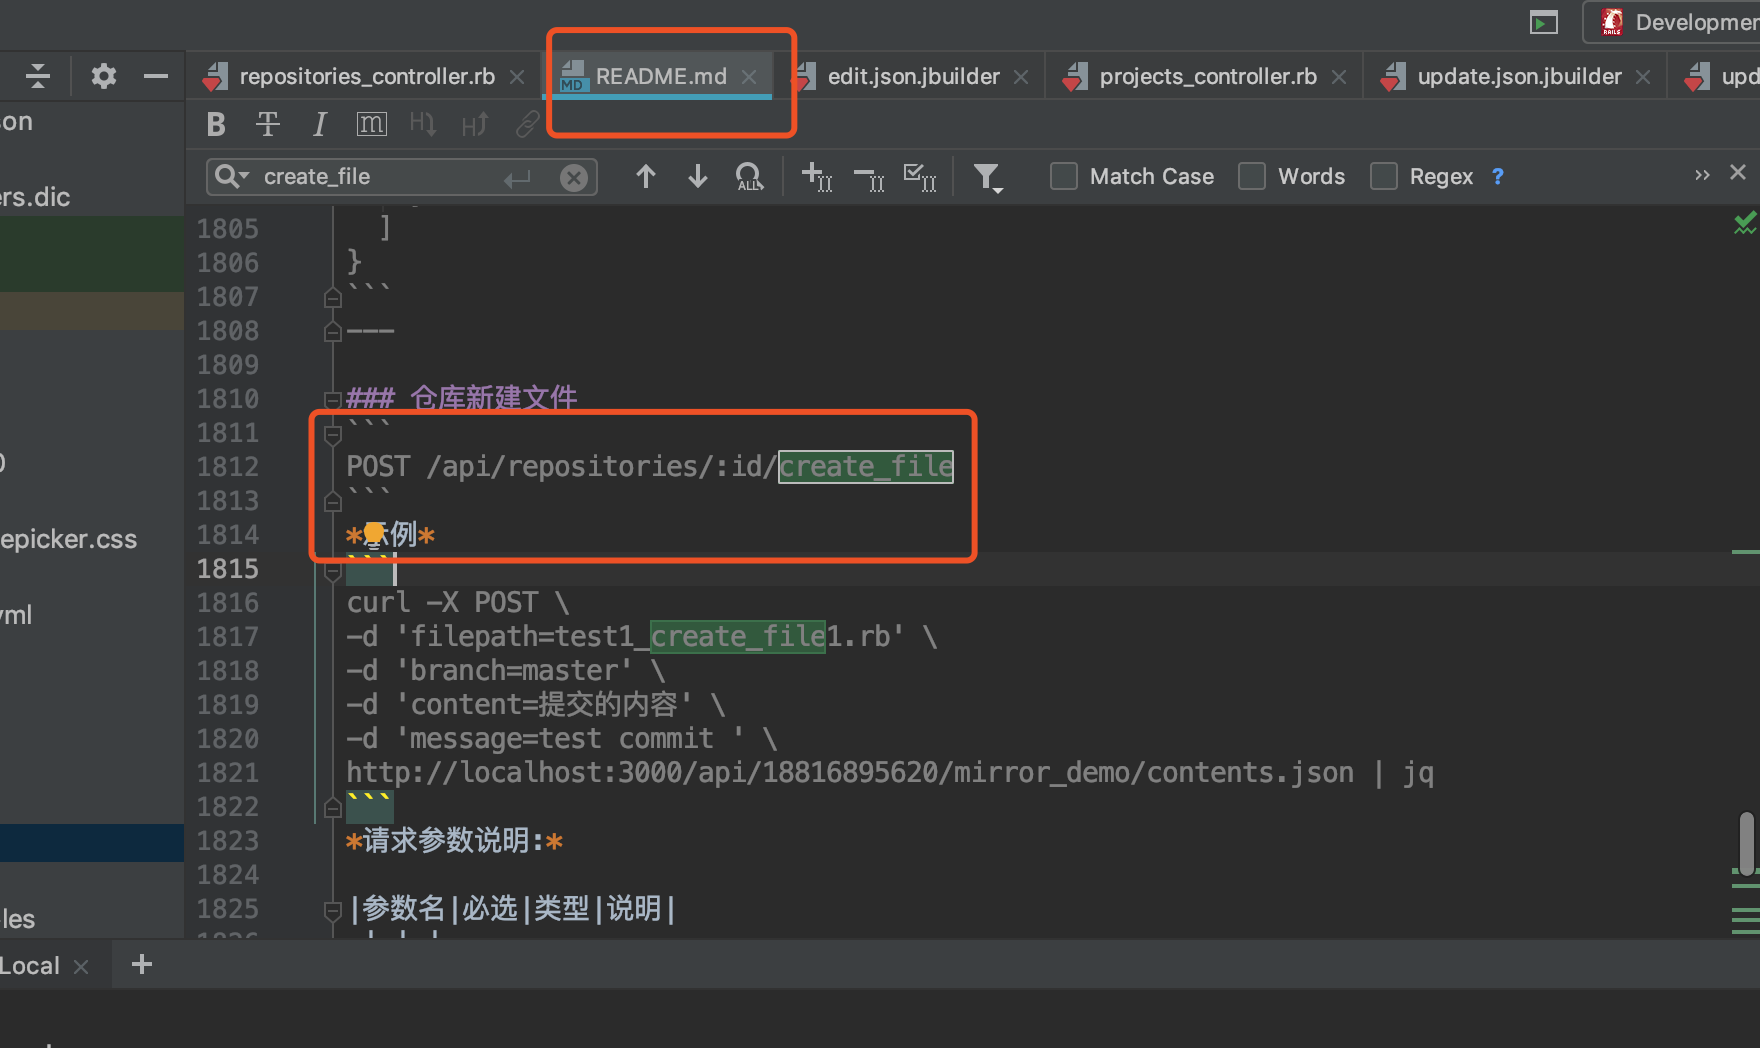
Task: Click 'branch=master' text on line 1818
Action: click(514, 671)
